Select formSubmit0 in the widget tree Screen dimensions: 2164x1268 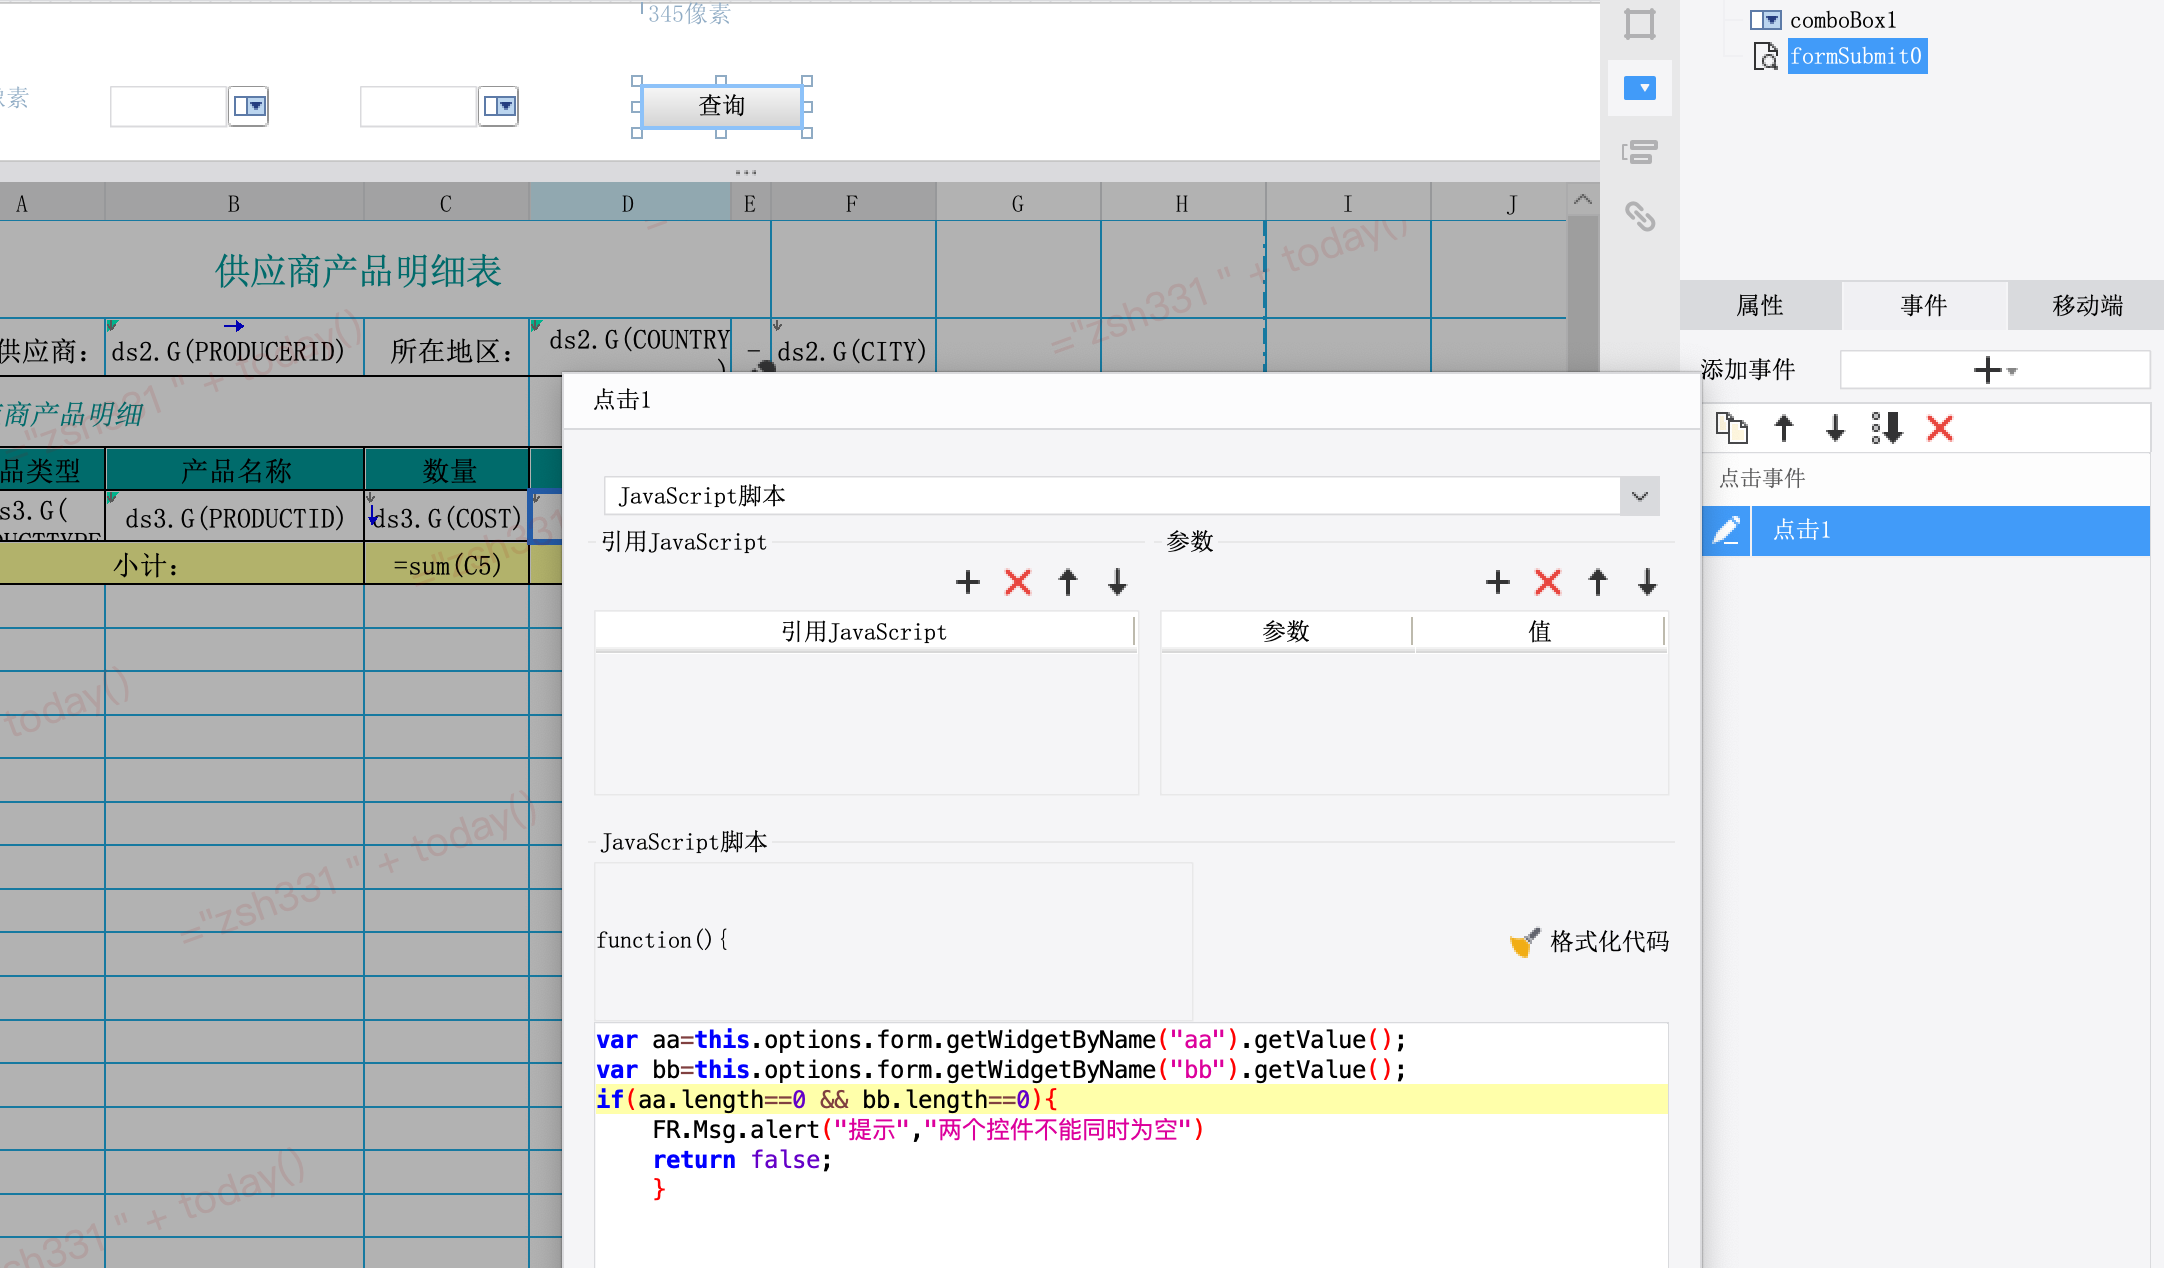click(x=1856, y=56)
